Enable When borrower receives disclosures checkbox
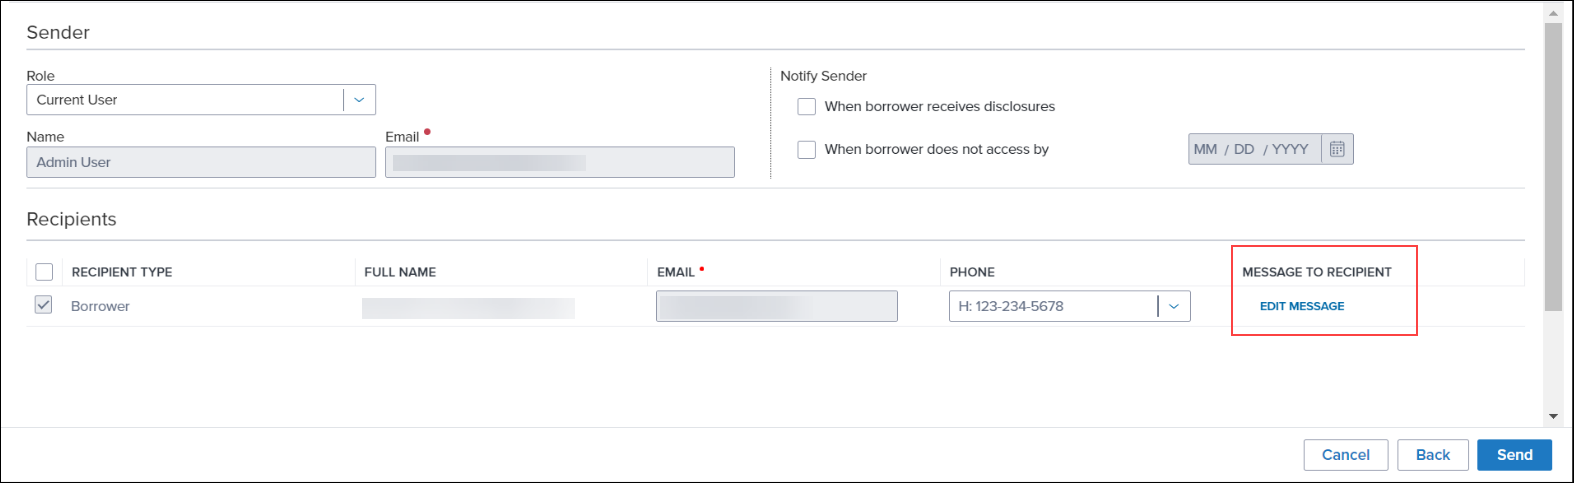 click(x=807, y=107)
